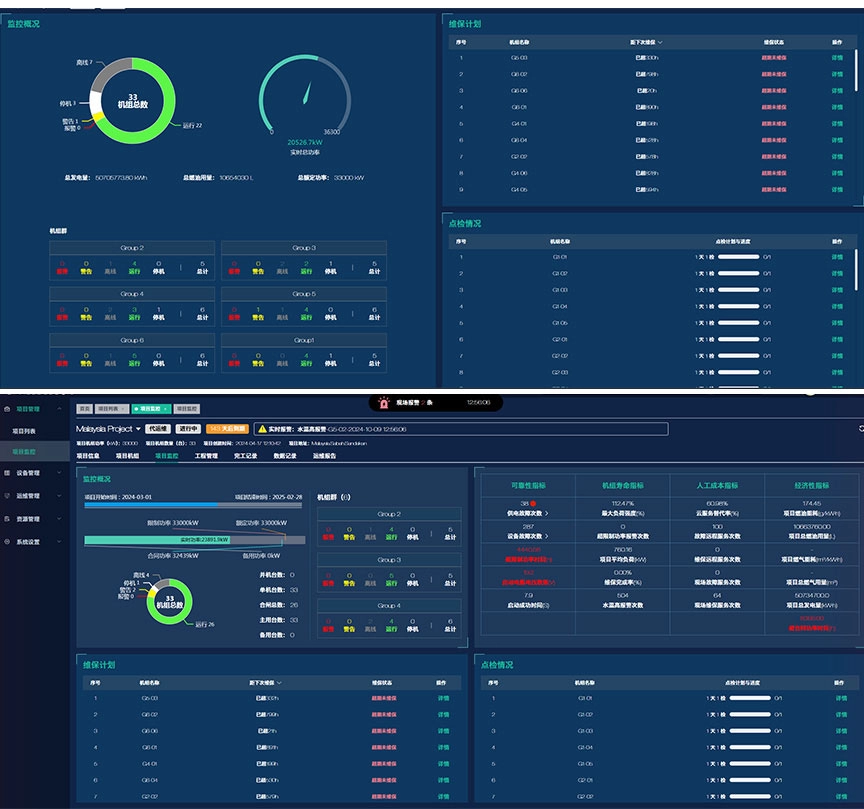This screenshot has height=809, width=864.
Task: Click the green 实时功率 progress bar
Action: 160,540
